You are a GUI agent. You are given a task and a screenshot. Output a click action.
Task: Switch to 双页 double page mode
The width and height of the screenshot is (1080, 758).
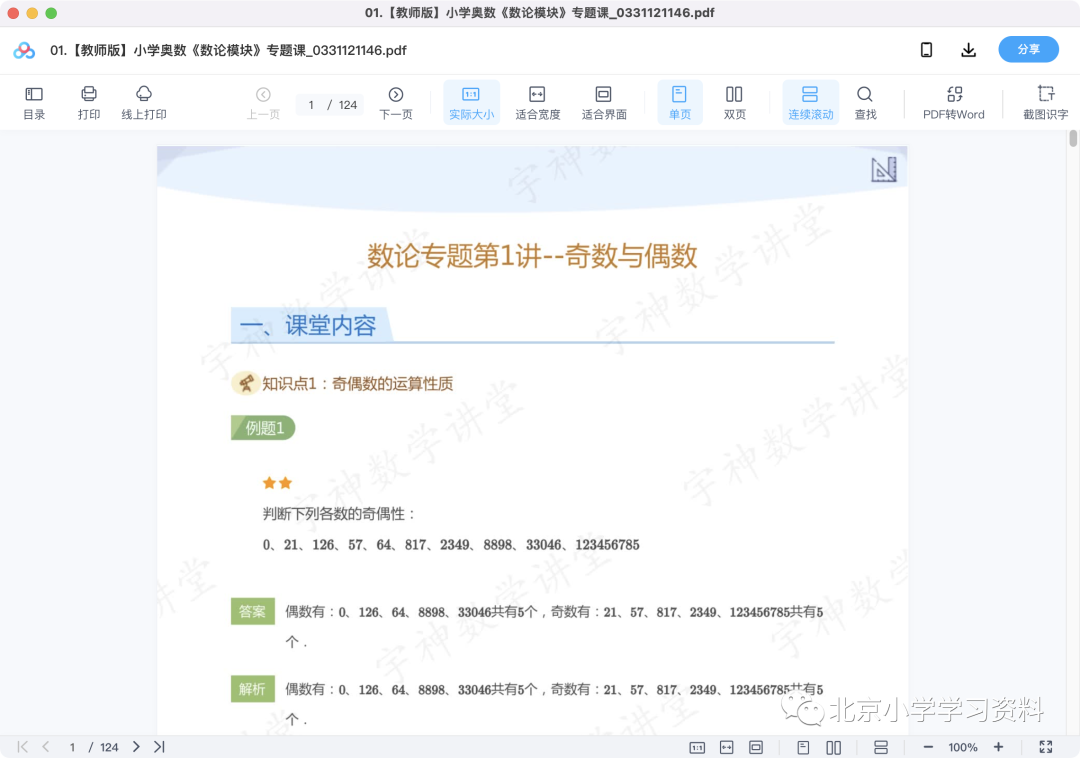tap(734, 103)
